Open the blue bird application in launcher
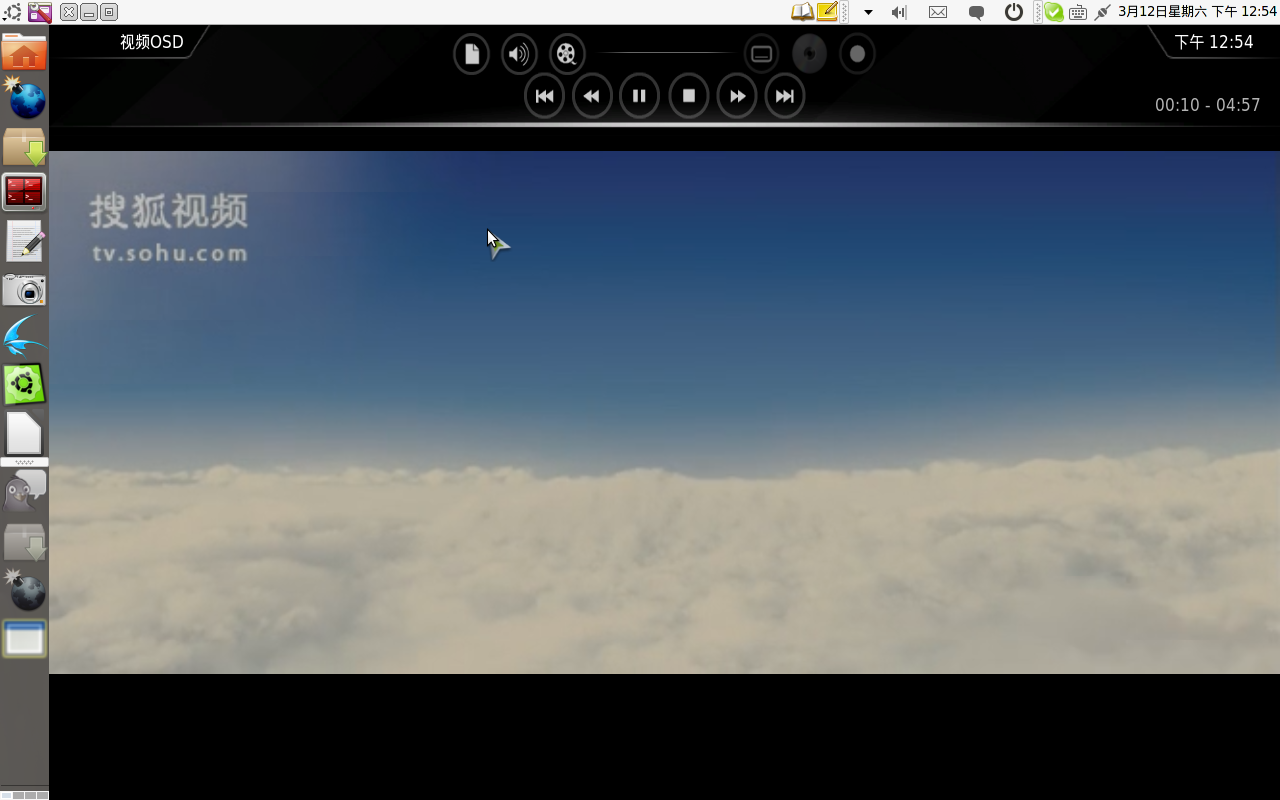 [24, 337]
